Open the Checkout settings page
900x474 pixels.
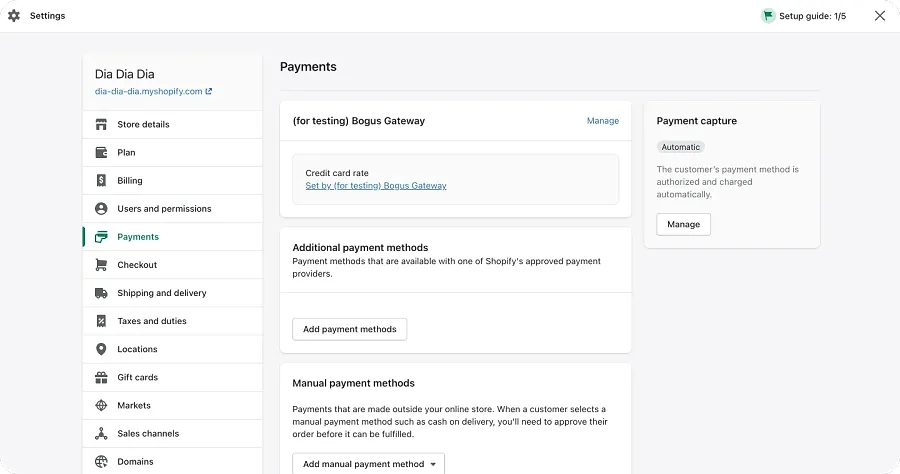point(172,265)
